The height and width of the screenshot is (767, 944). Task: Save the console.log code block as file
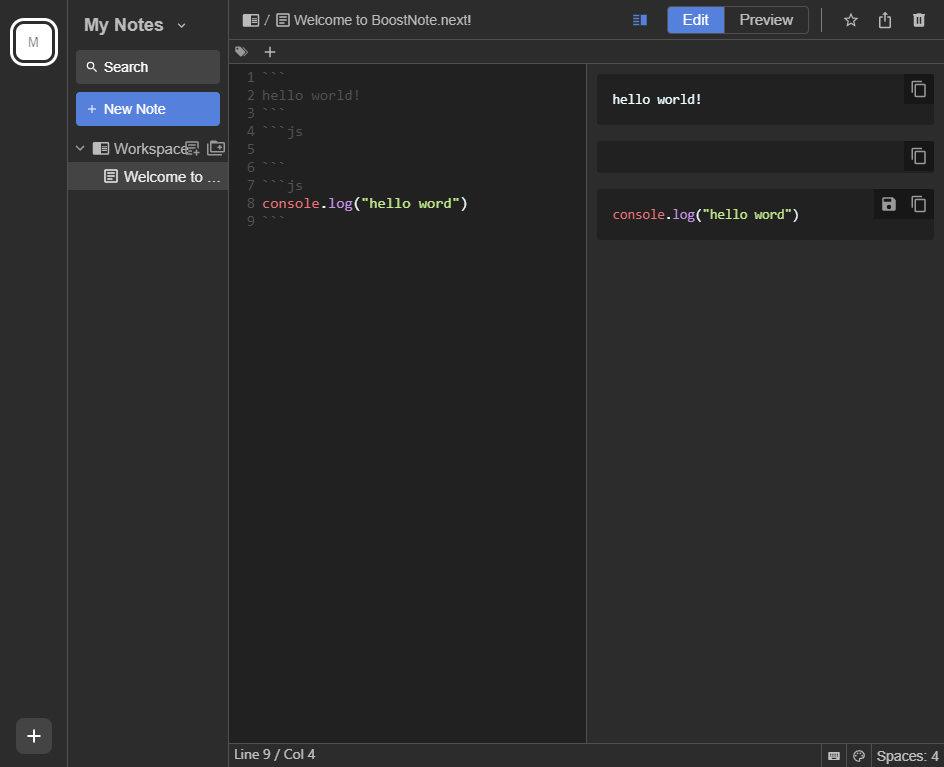coord(889,204)
